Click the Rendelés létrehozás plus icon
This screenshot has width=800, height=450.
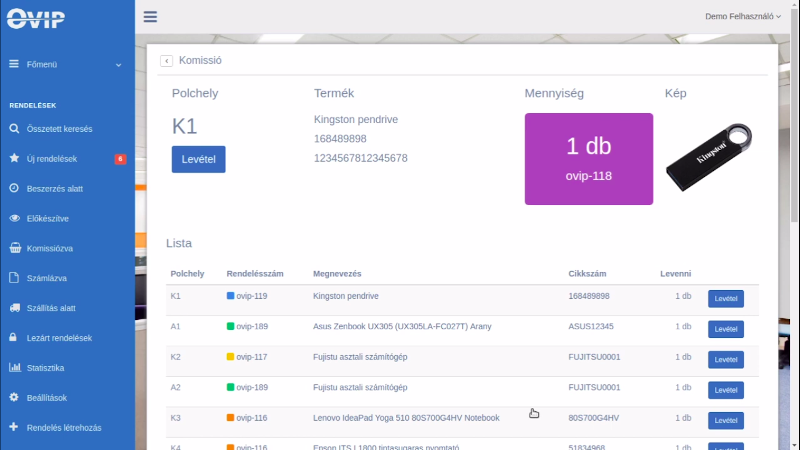(x=14, y=427)
